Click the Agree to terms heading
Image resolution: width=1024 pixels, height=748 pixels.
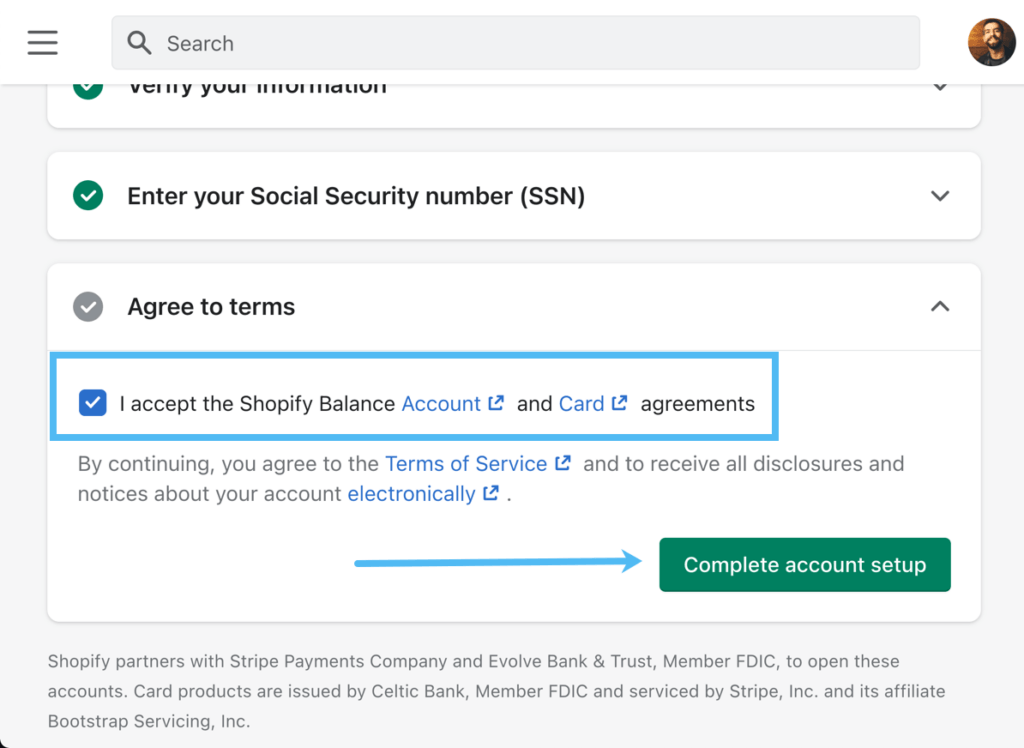tap(211, 306)
